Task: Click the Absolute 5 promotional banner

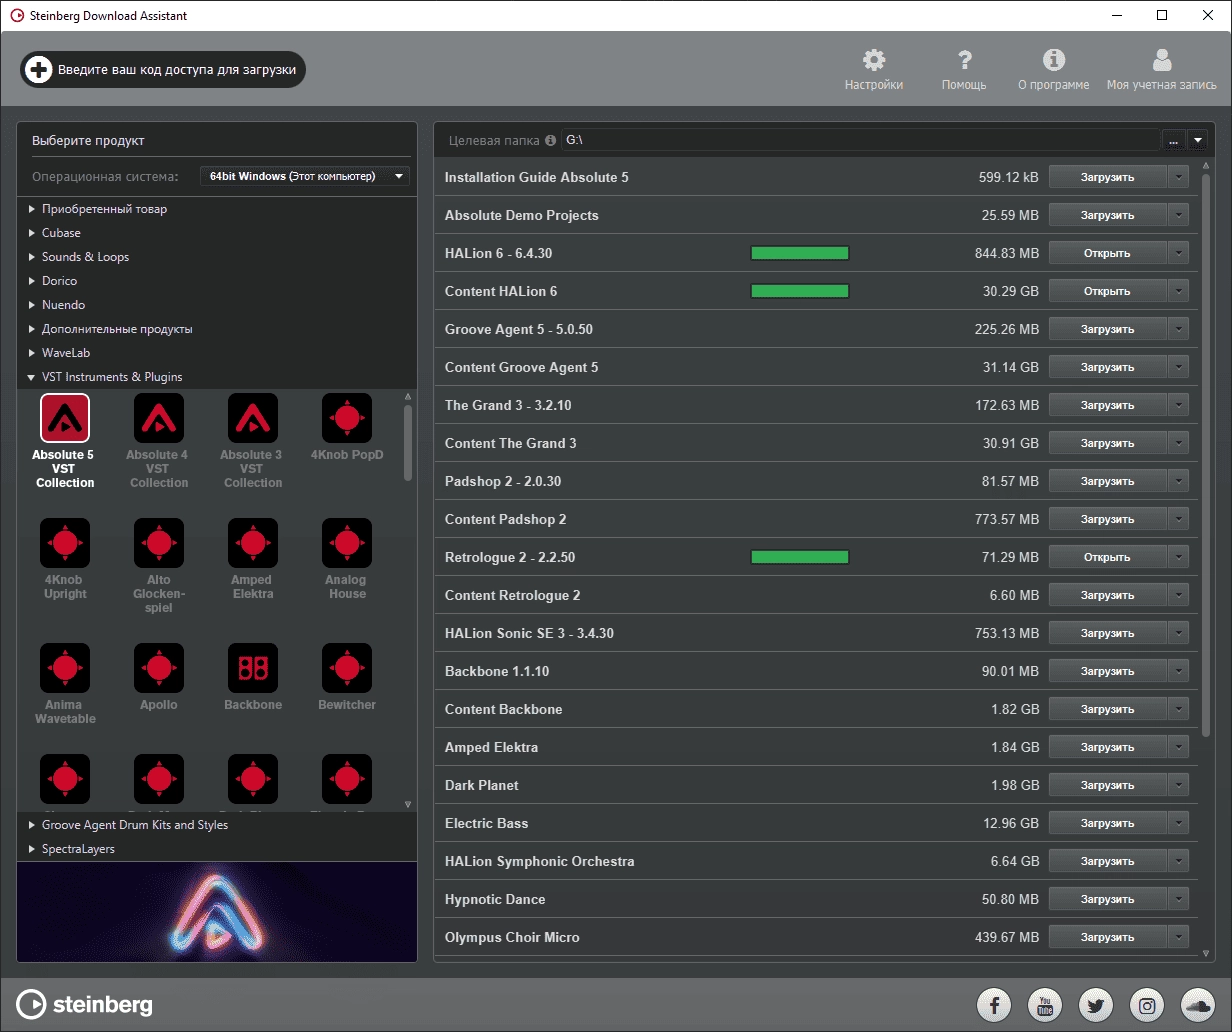Action: point(217,912)
